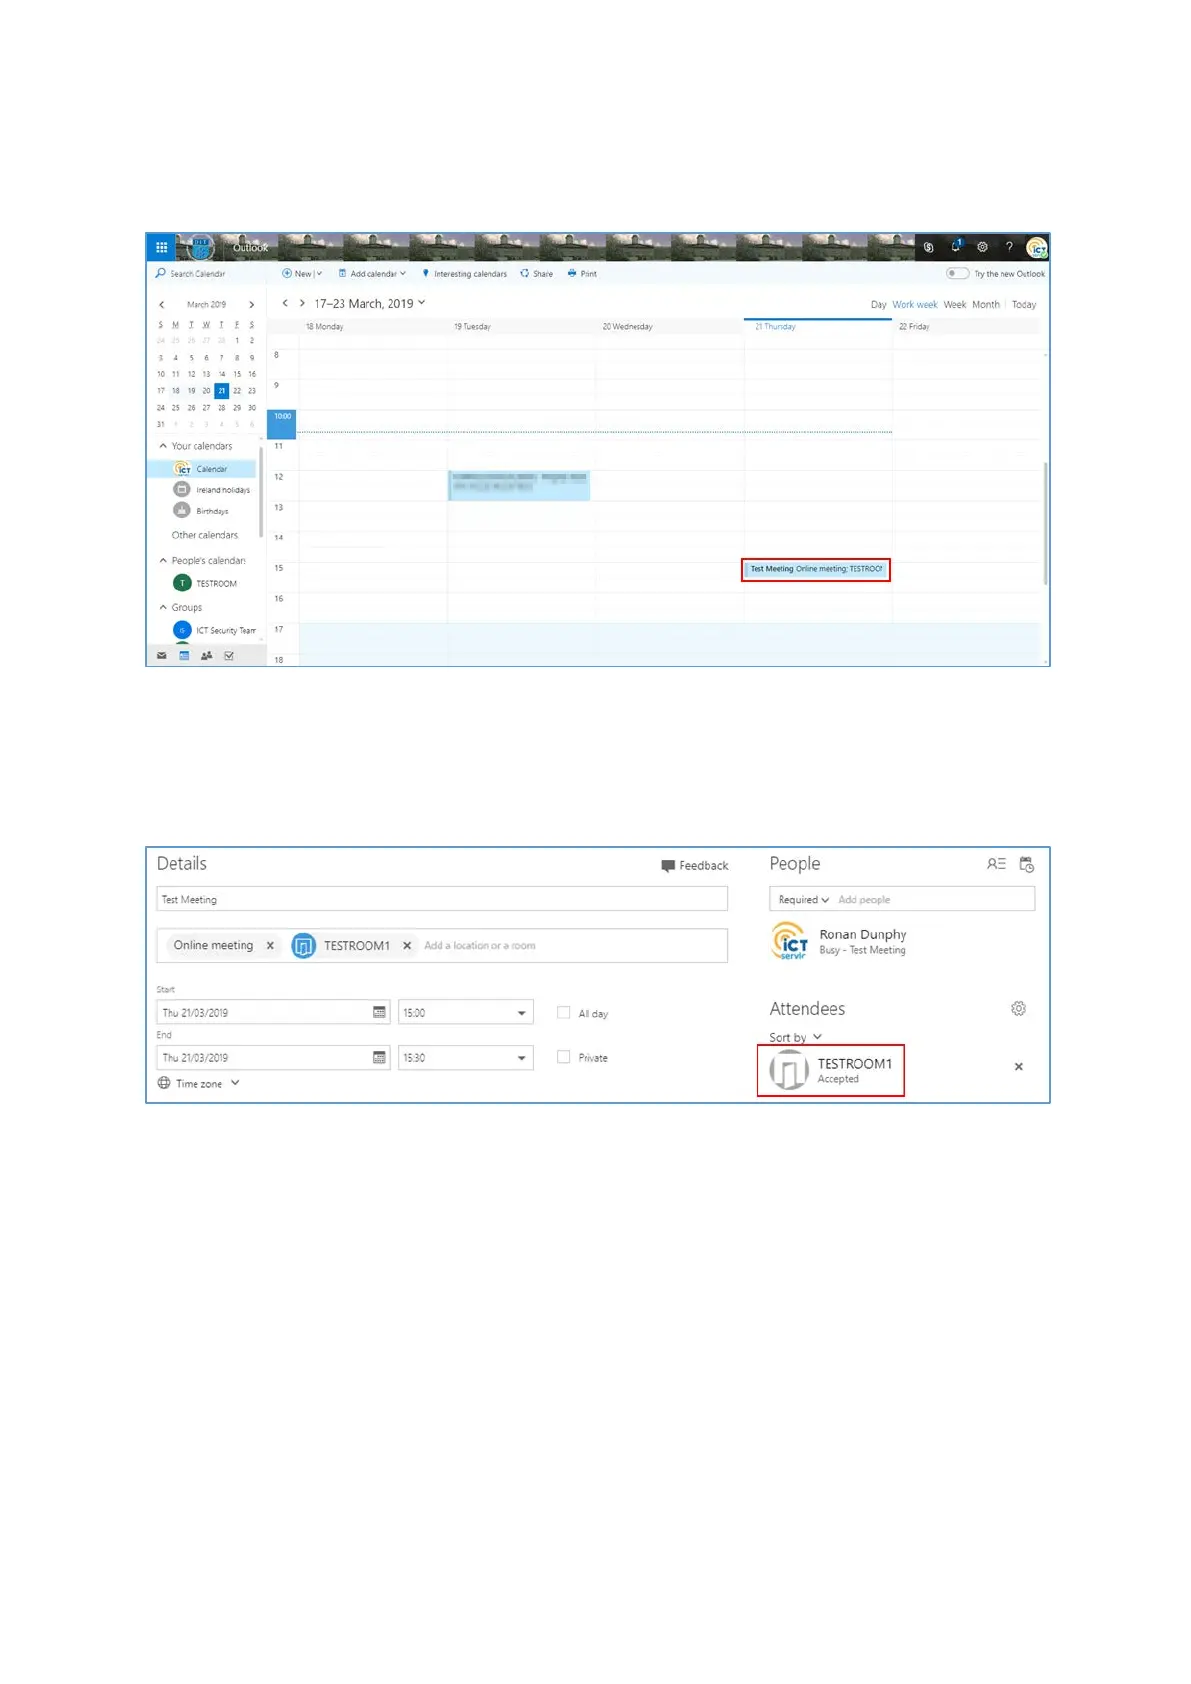This screenshot has height=1684, width=1191.
Task: Open the New item dropdown arrow
Action: tap(320, 273)
